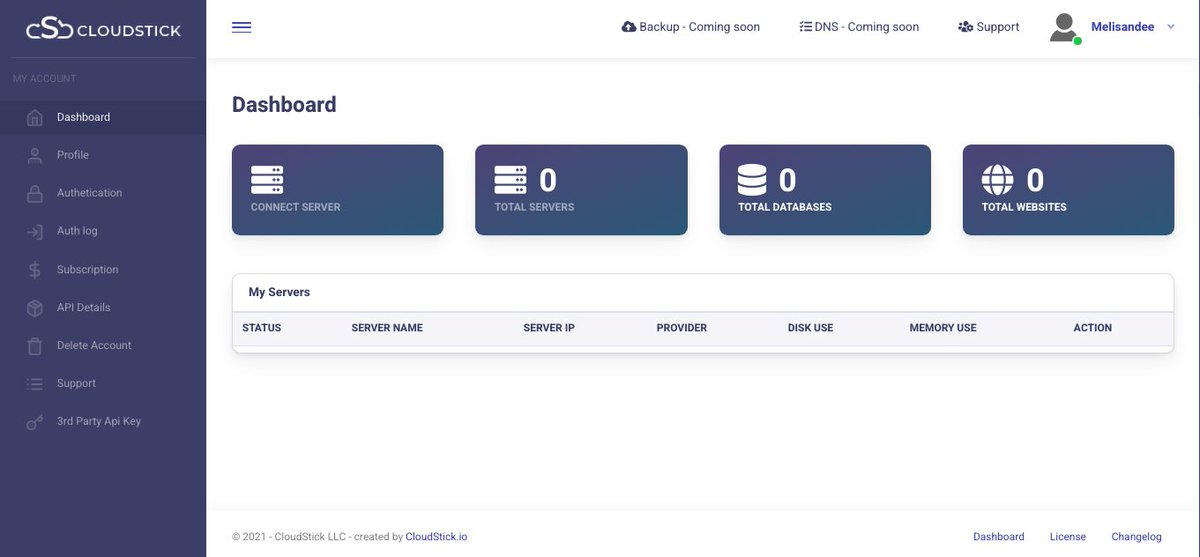This screenshot has width=1200, height=557.
Task: Click the Total Databases cylinder icon
Action: (x=753, y=180)
